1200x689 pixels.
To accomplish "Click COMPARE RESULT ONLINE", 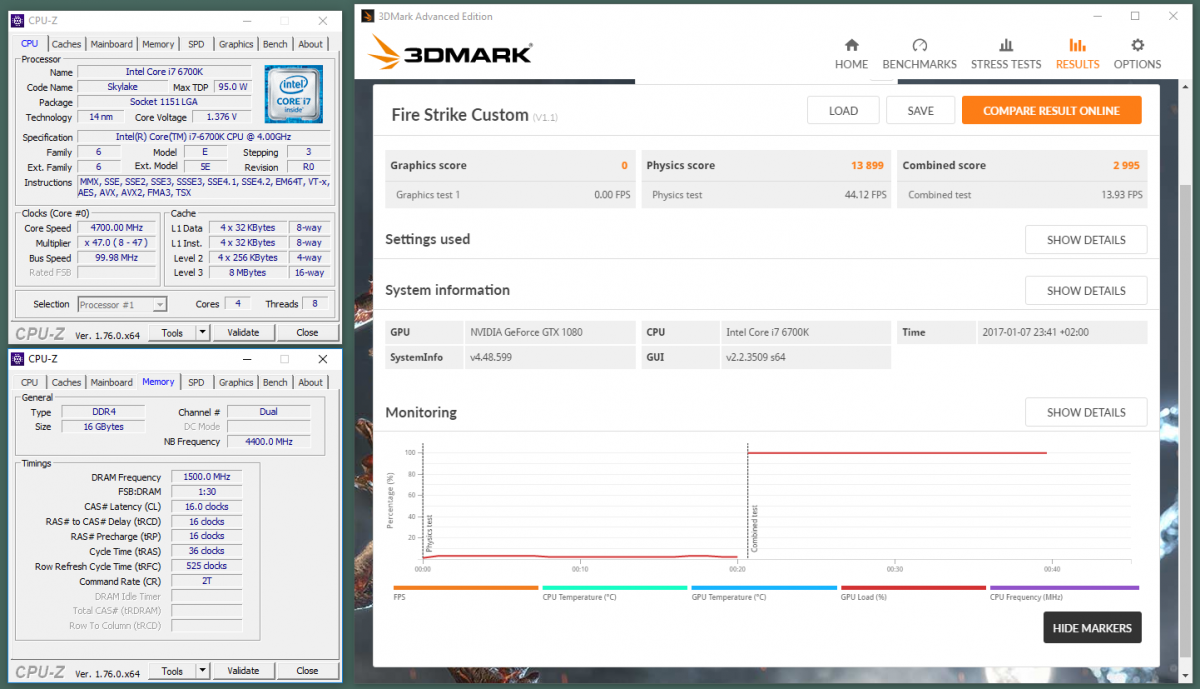I will point(1051,111).
